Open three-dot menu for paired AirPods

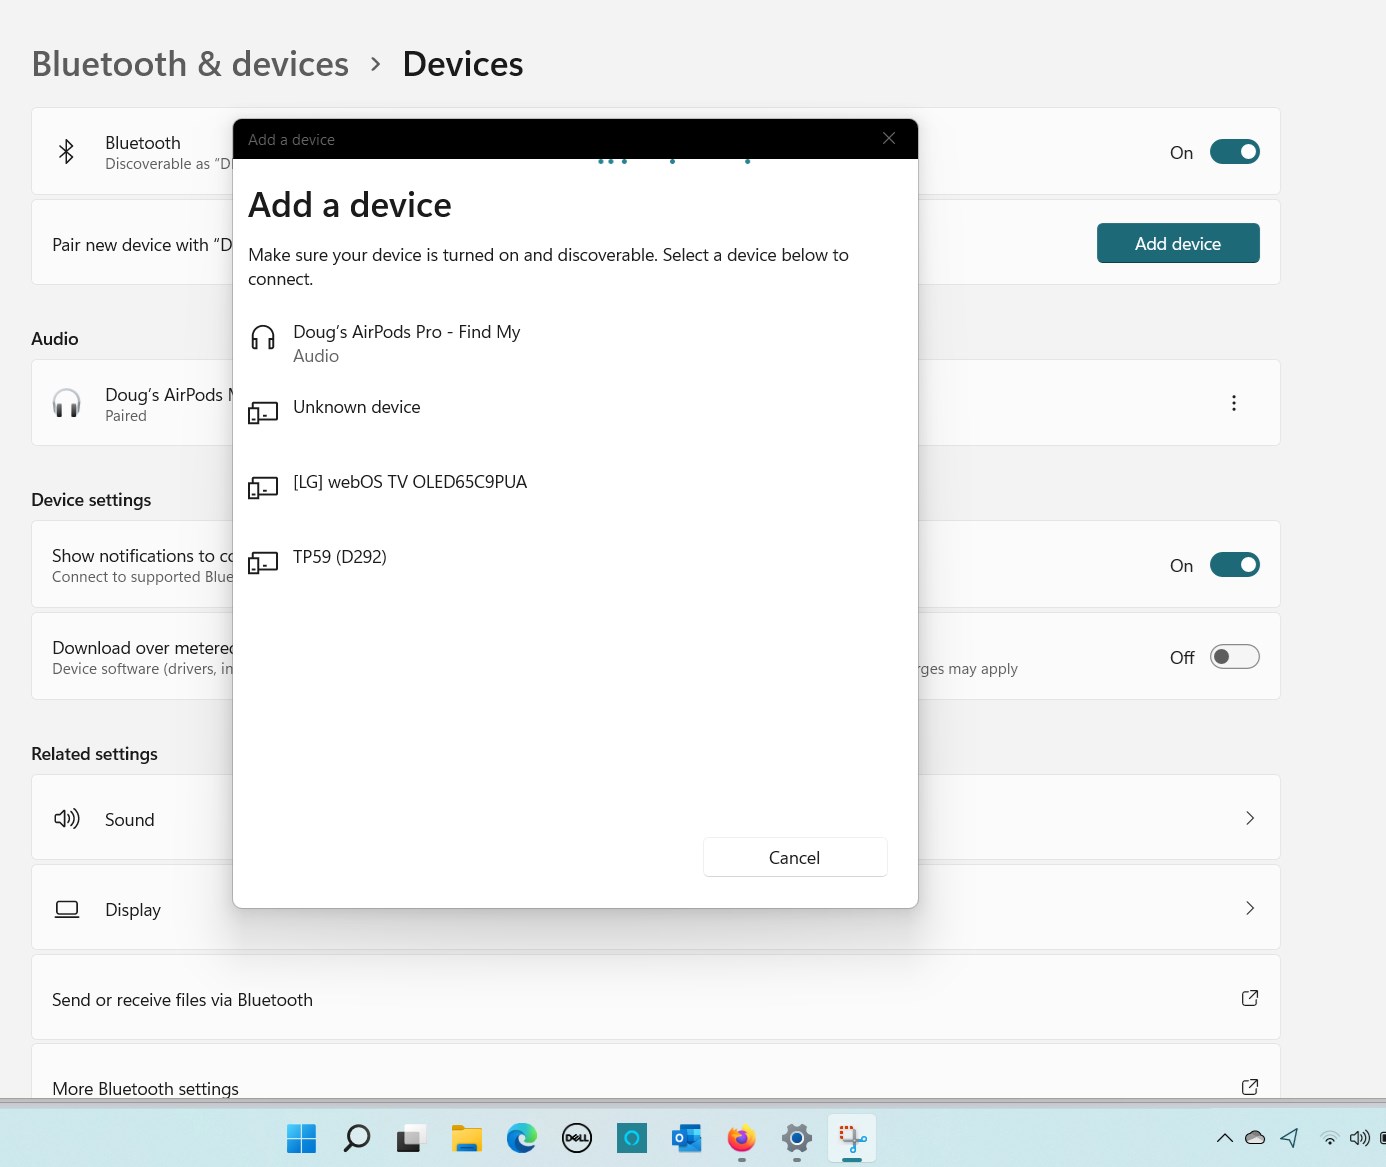pos(1234,403)
